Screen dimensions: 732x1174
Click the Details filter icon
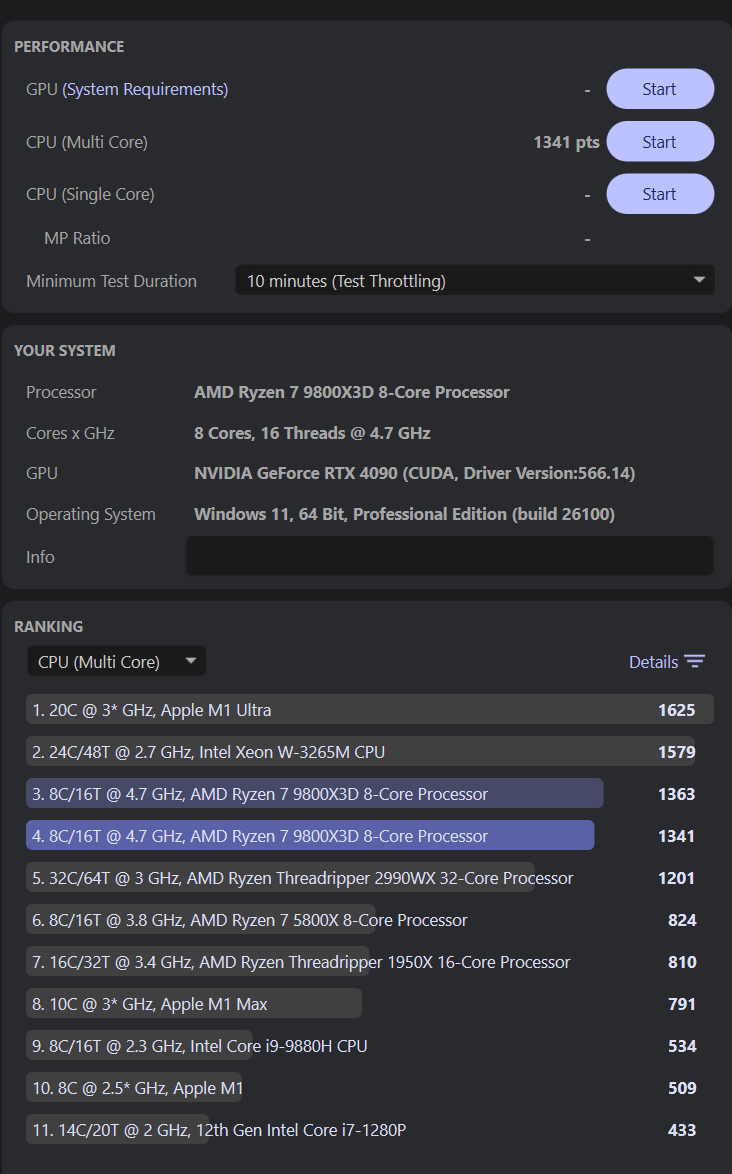tap(695, 662)
